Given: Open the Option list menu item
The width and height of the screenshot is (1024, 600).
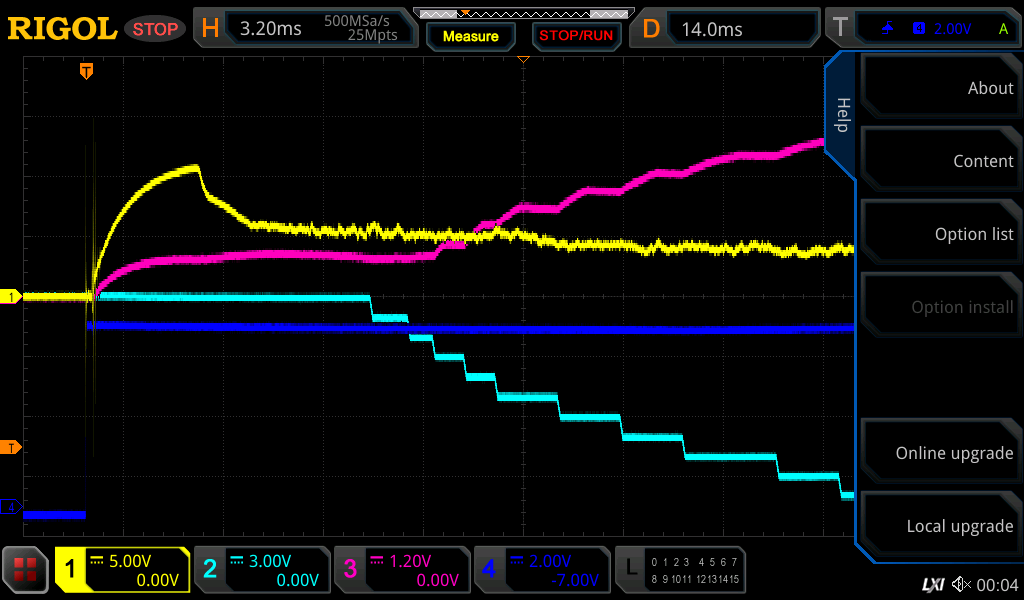Looking at the screenshot, I should 940,234.
